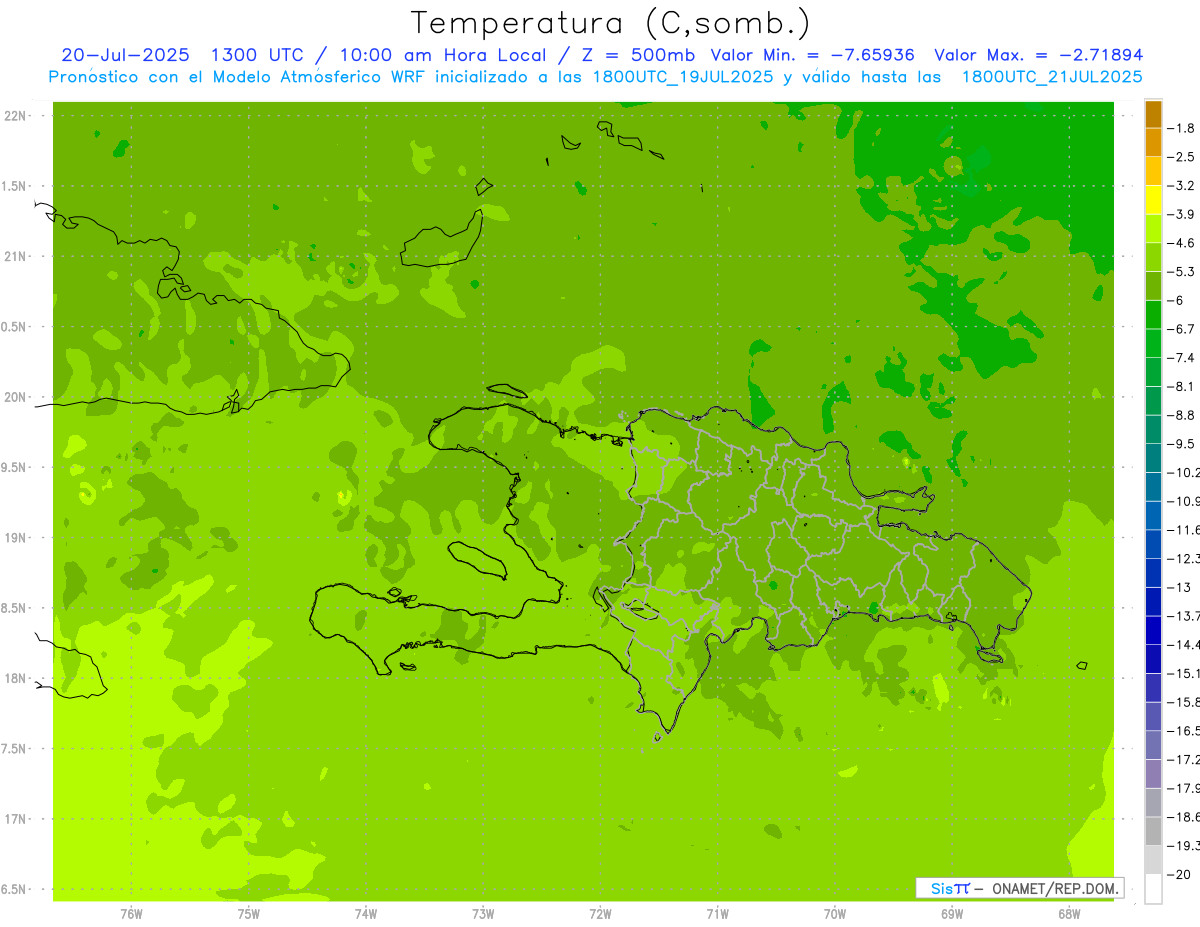The image size is (1200, 927).
Task: Click the '-20' colorbar value label
Action: point(1180,875)
